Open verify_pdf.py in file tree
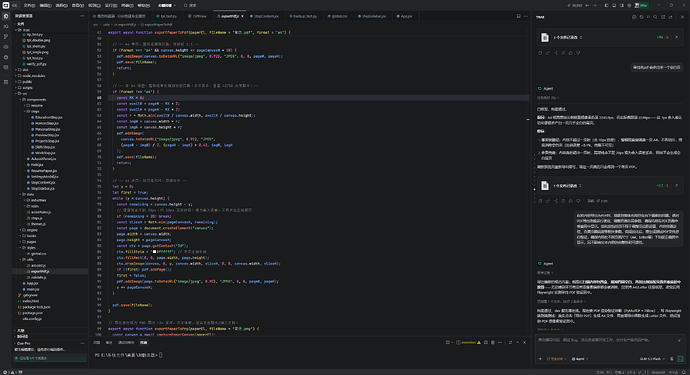The width and height of the screenshot is (690, 375). (x=37, y=64)
